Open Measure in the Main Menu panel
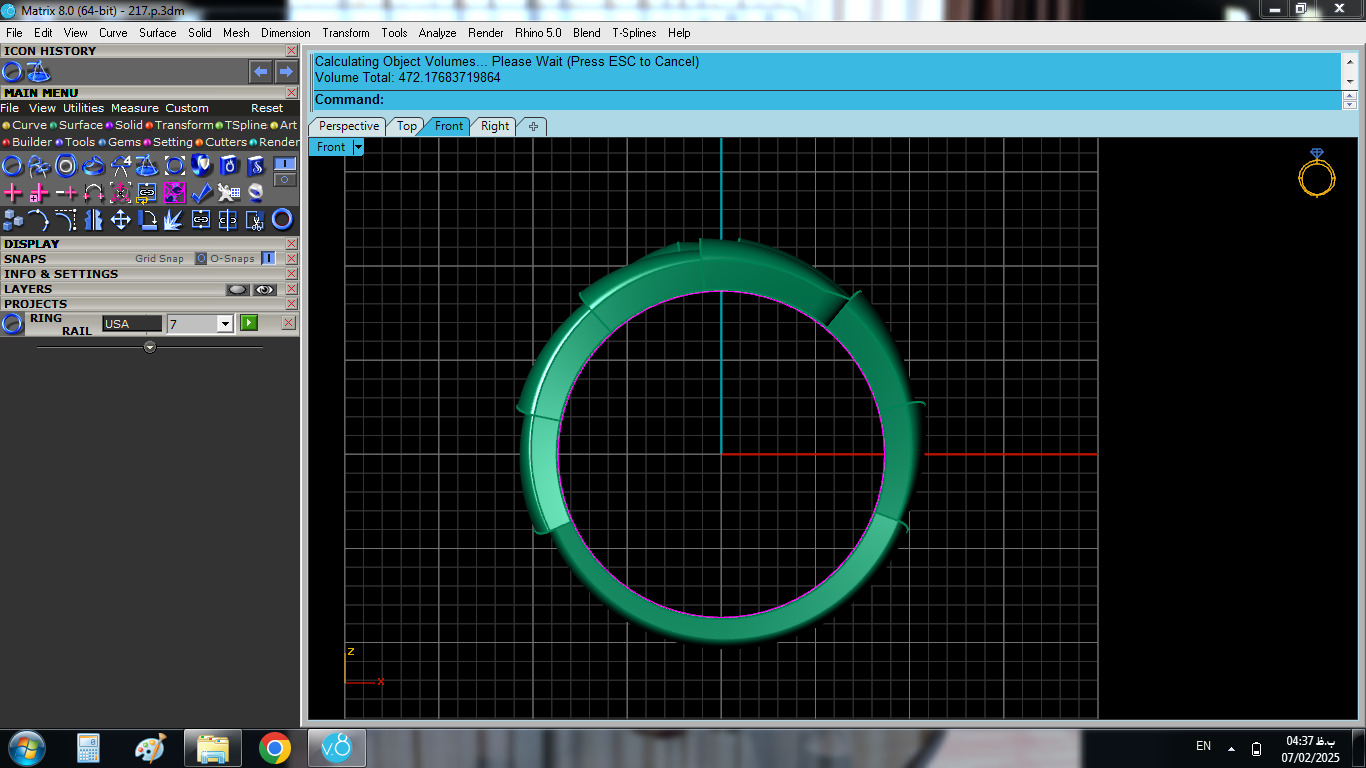The image size is (1366, 768). tap(135, 108)
